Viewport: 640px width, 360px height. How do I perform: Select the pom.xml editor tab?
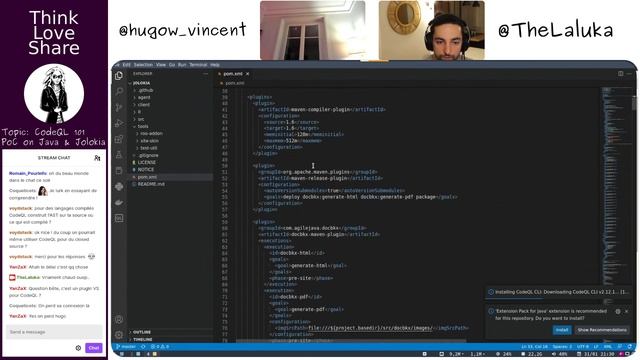[x=233, y=74]
